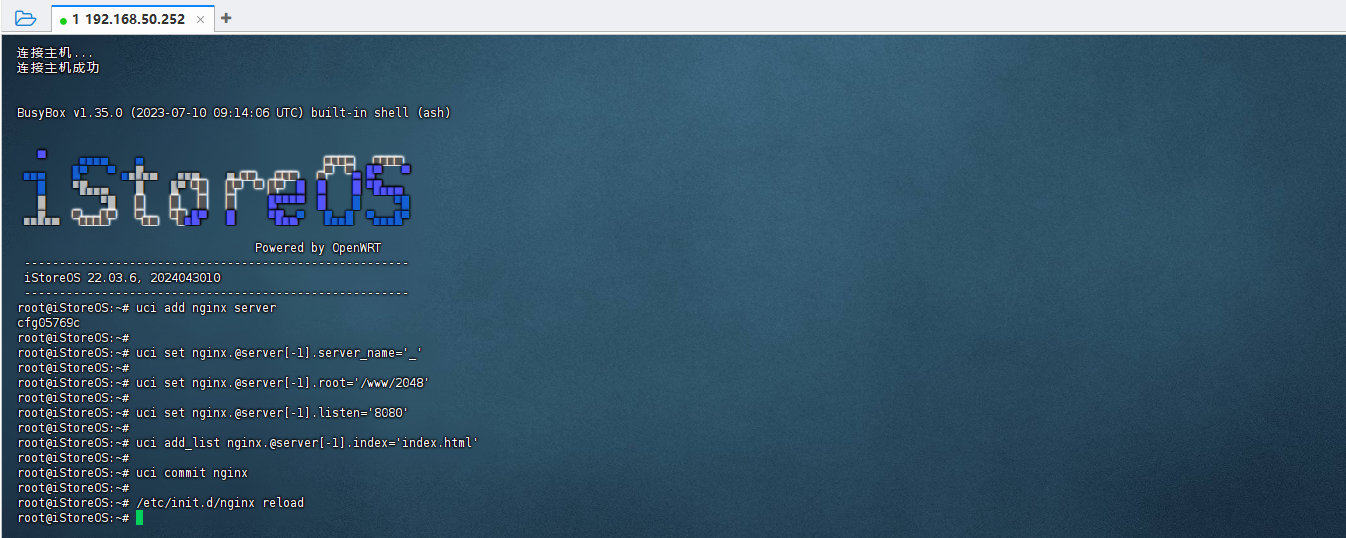Click the green terminal cursor block
This screenshot has height=538, width=1346.
140,518
